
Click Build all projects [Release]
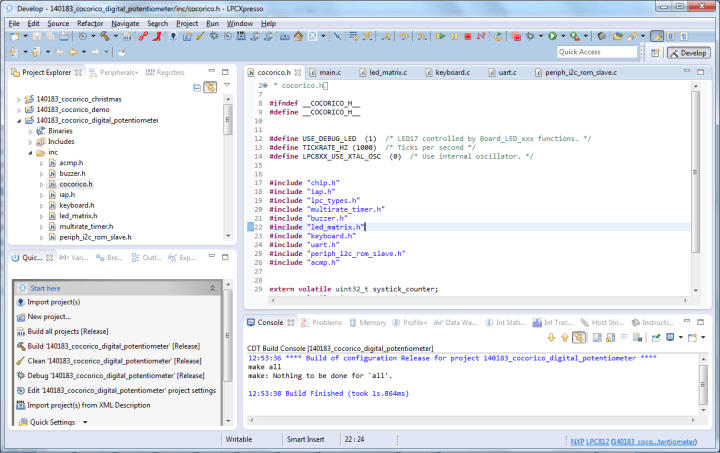[68, 331]
